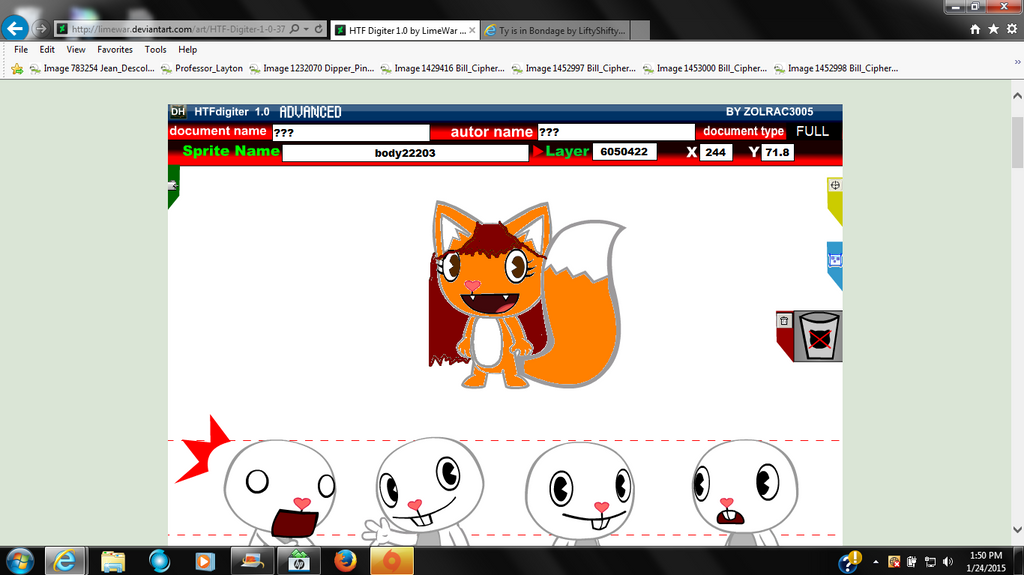The height and width of the screenshot is (575, 1024).
Task: Click the address bar URL field
Action: (178, 29)
